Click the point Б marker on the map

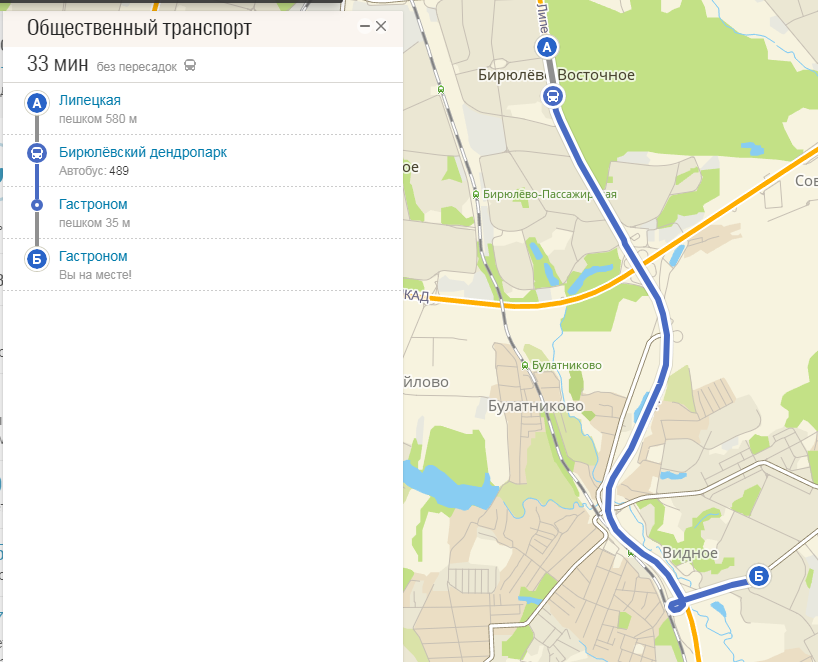tap(759, 576)
